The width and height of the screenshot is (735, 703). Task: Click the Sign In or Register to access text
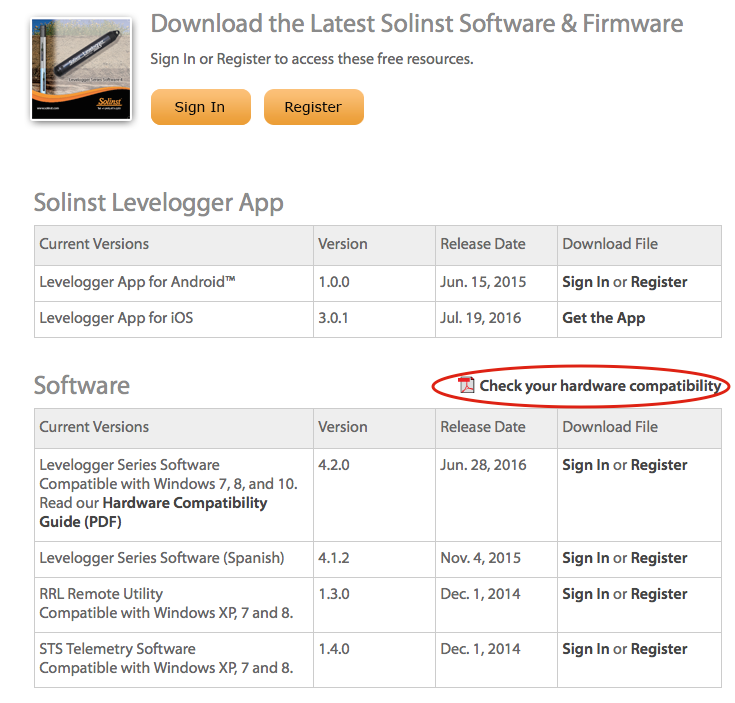click(x=312, y=59)
